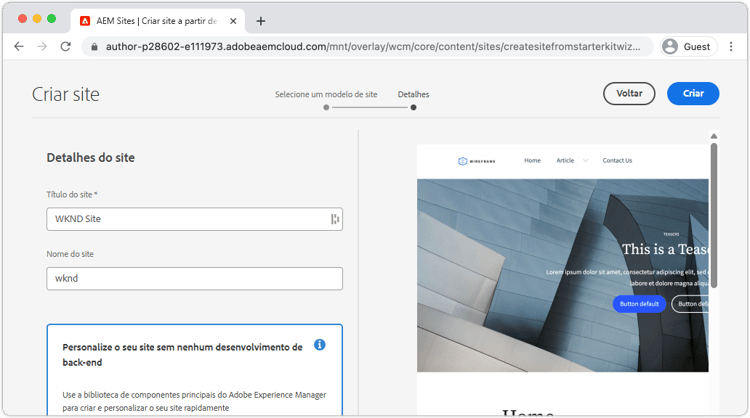Image resolution: width=750 pixels, height=418 pixels.
Task: Click the Adobe favicon on the tab
Action: click(x=85, y=21)
